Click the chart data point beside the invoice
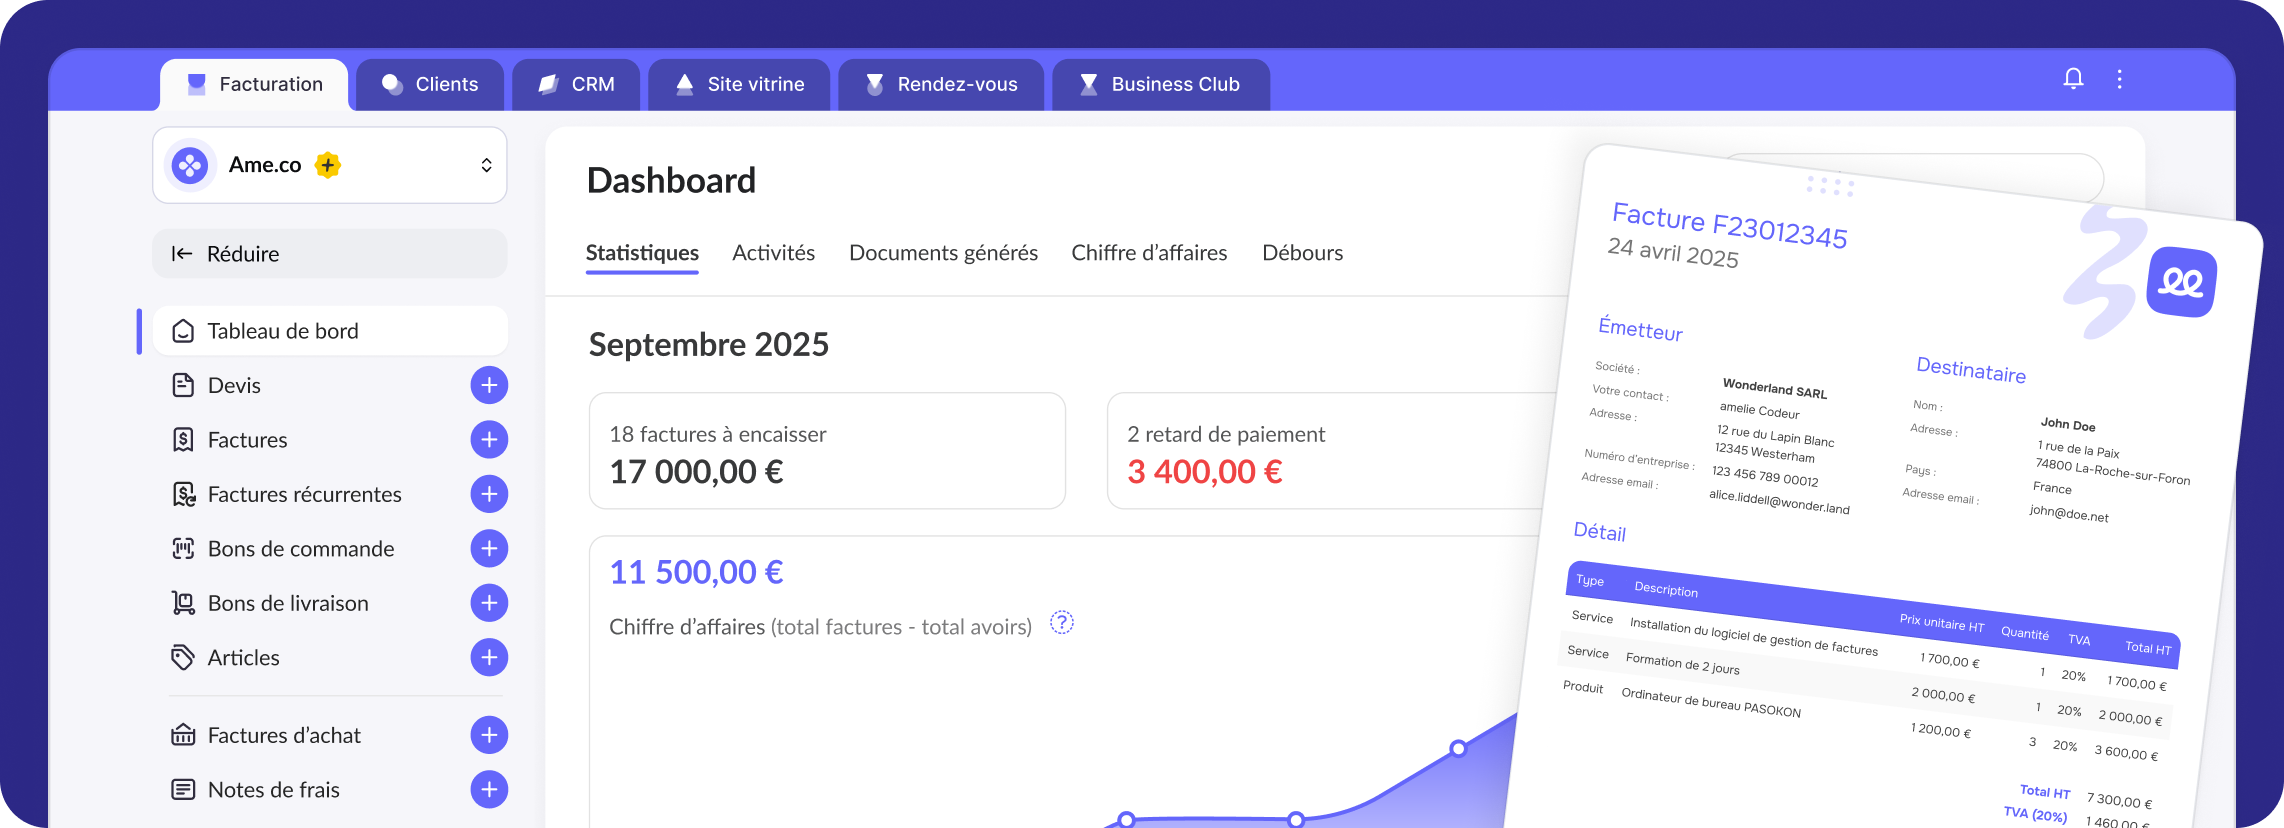This screenshot has height=828, width=2284. tap(1458, 748)
